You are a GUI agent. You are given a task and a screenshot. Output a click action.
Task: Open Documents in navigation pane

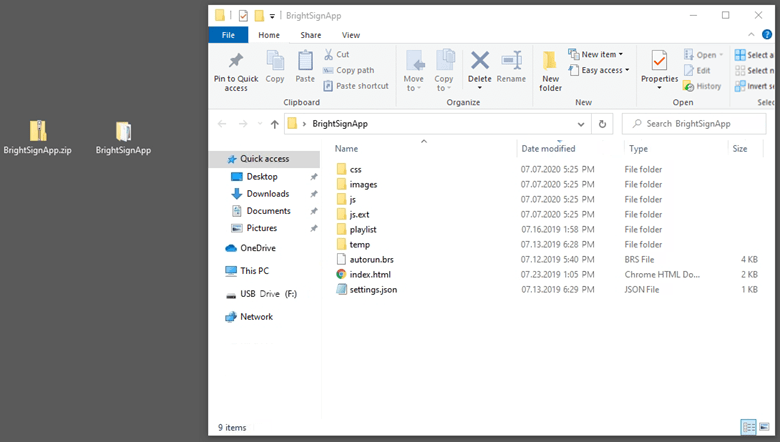click(x=268, y=211)
